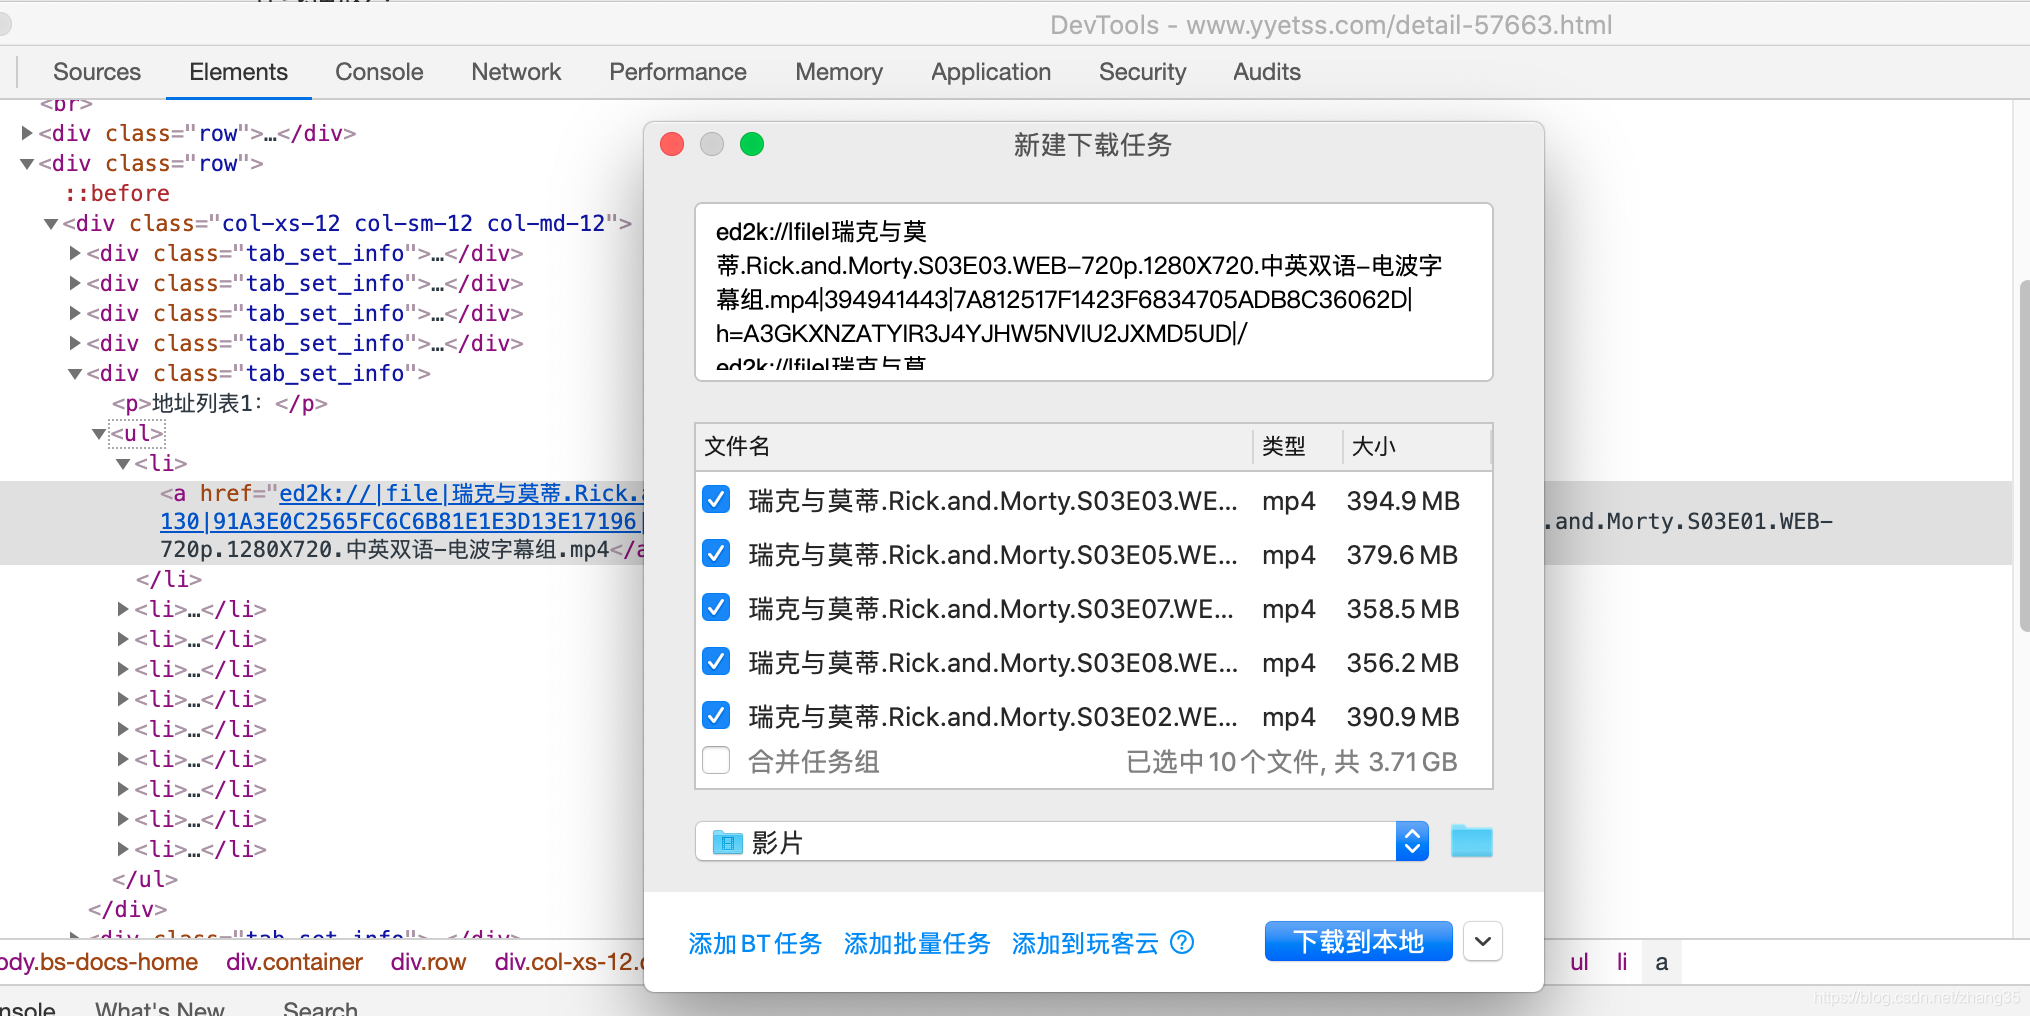Expand the first collapsed li item
Viewport: 2030px width, 1016px height.
point(123,609)
